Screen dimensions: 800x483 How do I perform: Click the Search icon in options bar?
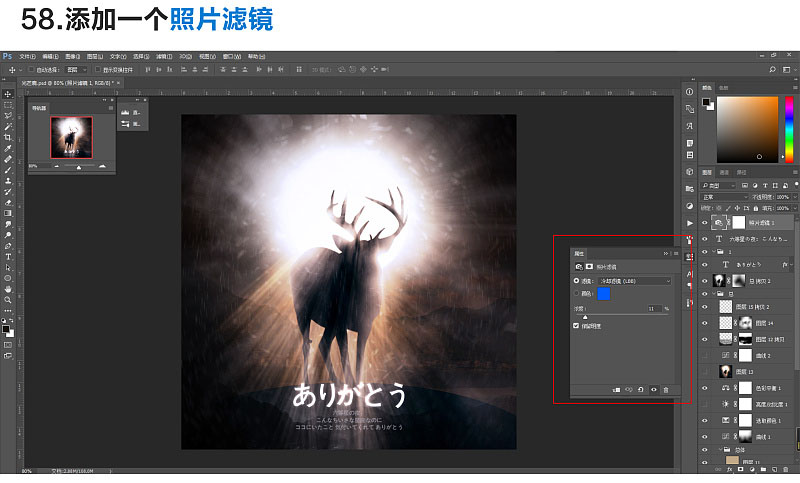772,69
